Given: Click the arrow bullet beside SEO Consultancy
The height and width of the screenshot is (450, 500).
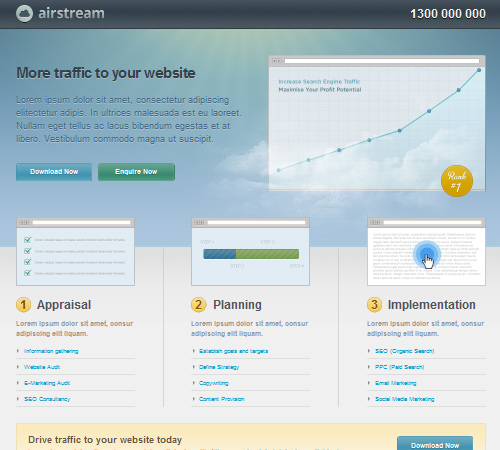Looking at the screenshot, I should pyautogui.click(x=18, y=399).
